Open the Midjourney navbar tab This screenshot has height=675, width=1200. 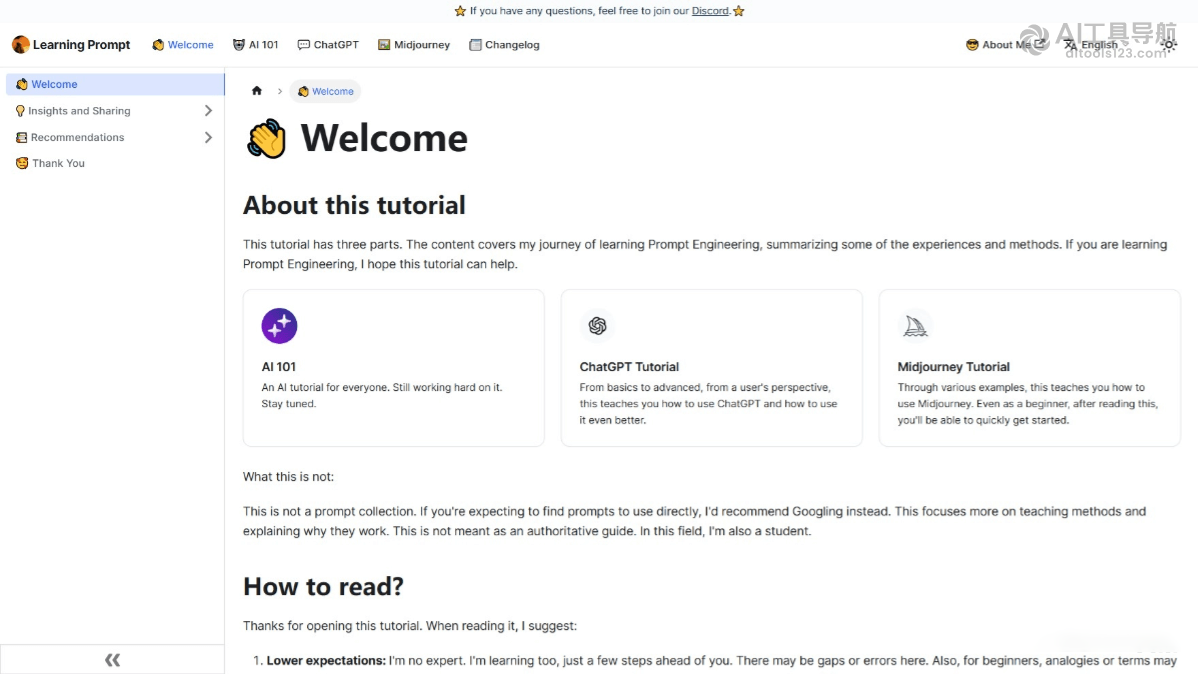[414, 45]
